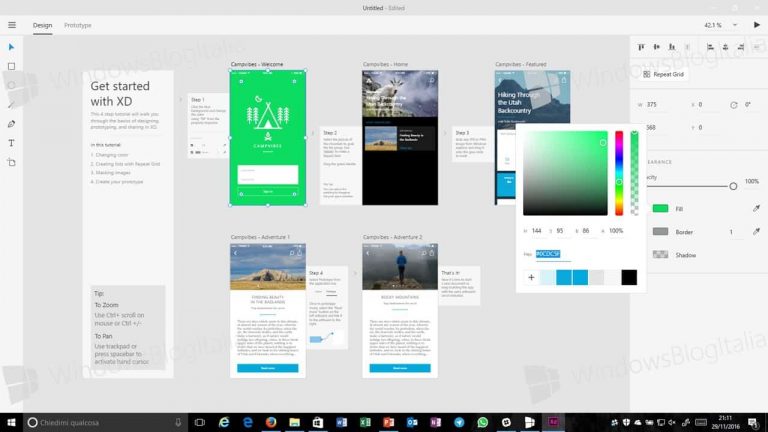Screen dimensions: 768x432
Task: Click the Opacity 100% value field
Action: pos(752,181)
